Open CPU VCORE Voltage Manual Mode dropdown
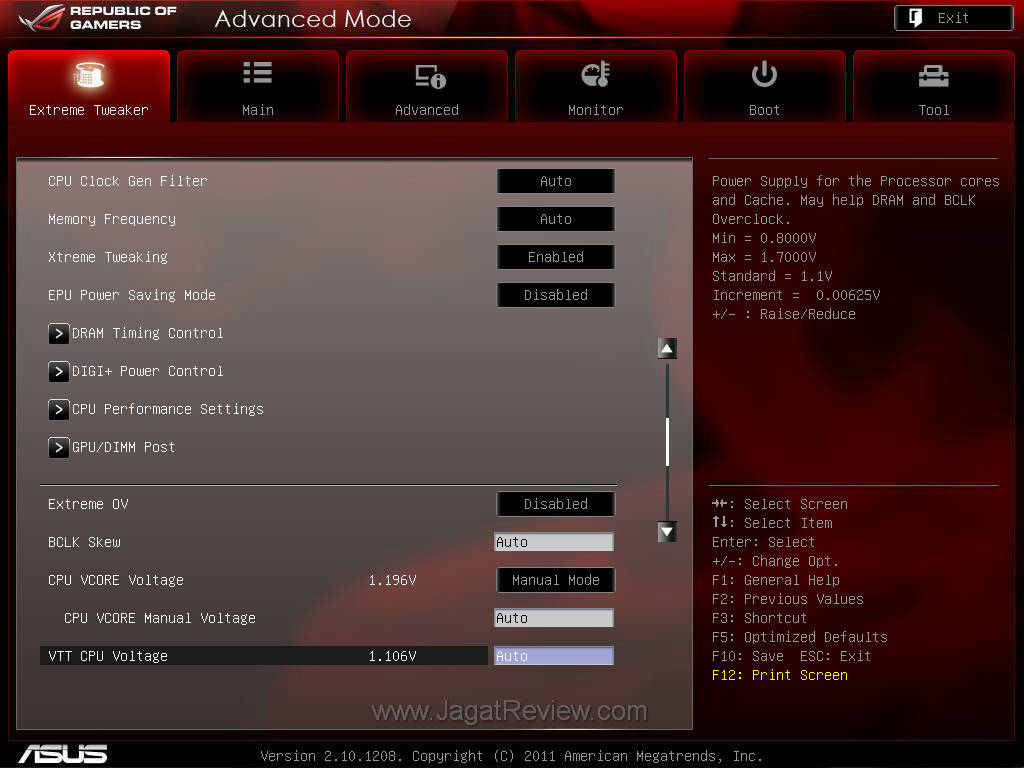 [555, 580]
